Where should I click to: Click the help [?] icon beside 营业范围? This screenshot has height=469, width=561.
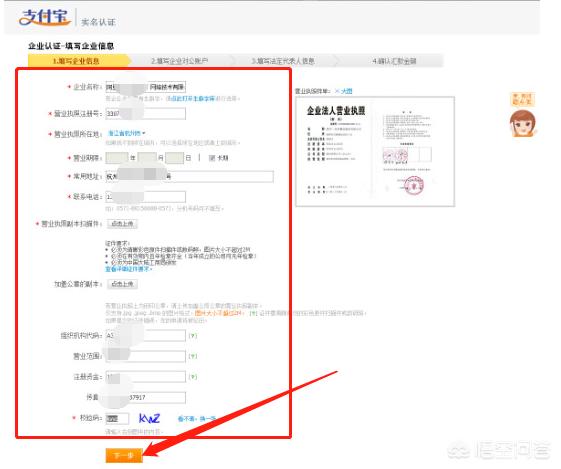pos(193,356)
